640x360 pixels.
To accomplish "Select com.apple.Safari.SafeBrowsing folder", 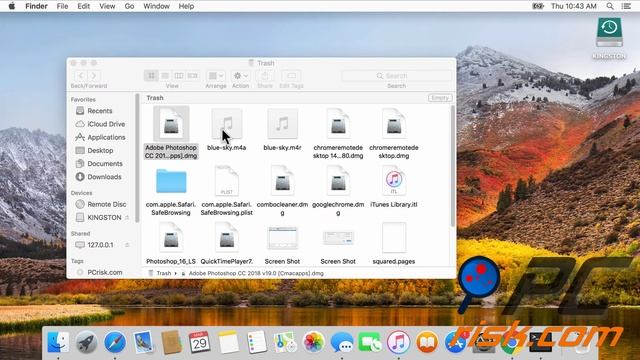I will click(x=171, y=181).
